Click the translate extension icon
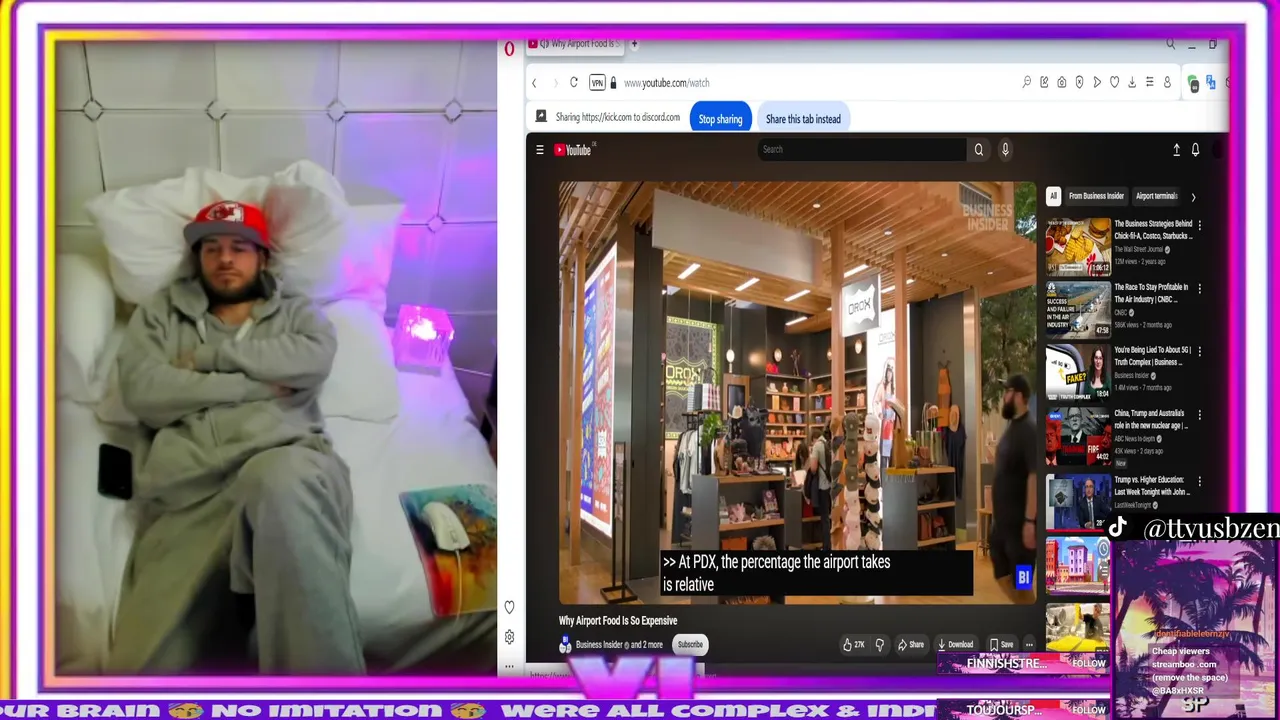This screenshot has width=1280, height=720. point(1211,83)
